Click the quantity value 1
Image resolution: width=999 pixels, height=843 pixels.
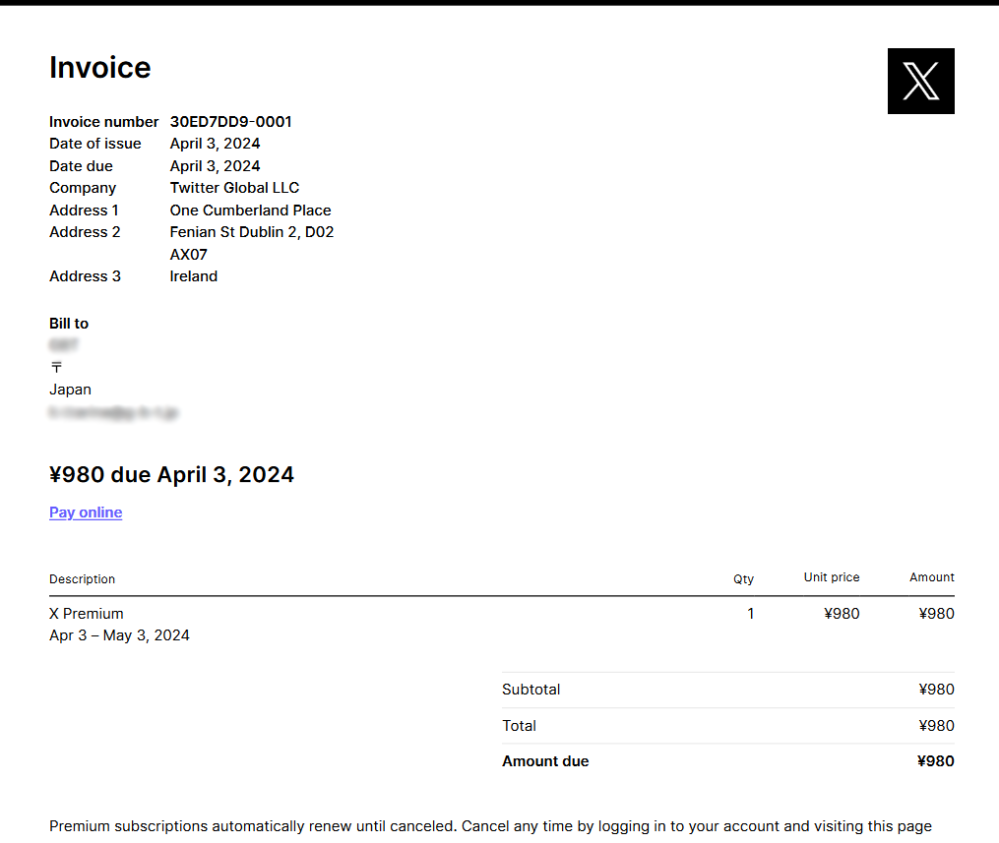[751, 614]
